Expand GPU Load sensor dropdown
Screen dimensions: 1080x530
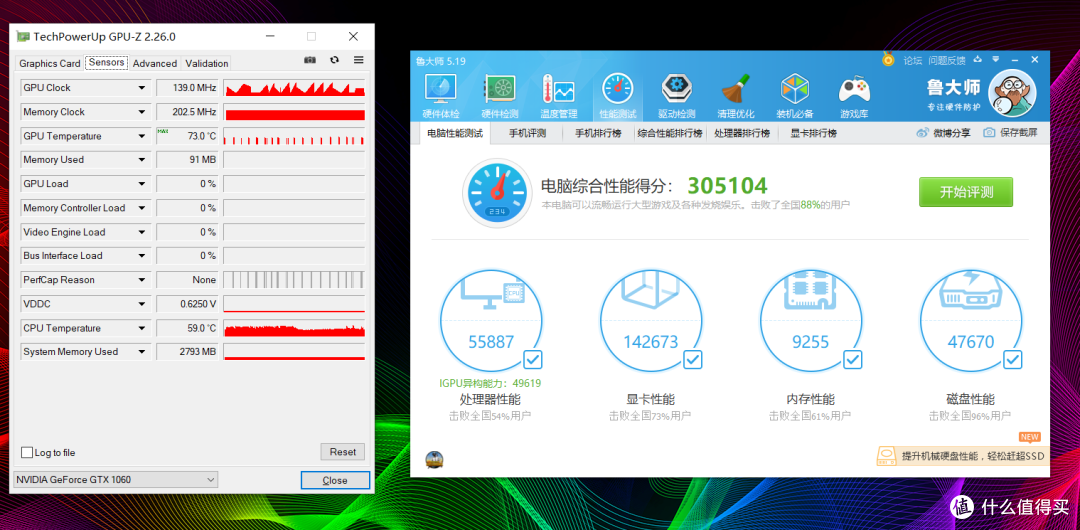(142, 184)
